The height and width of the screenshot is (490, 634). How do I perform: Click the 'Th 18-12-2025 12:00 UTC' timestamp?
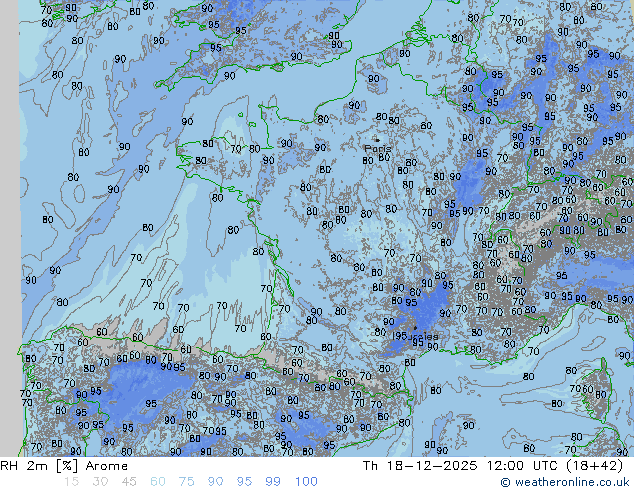coord(458,466)
